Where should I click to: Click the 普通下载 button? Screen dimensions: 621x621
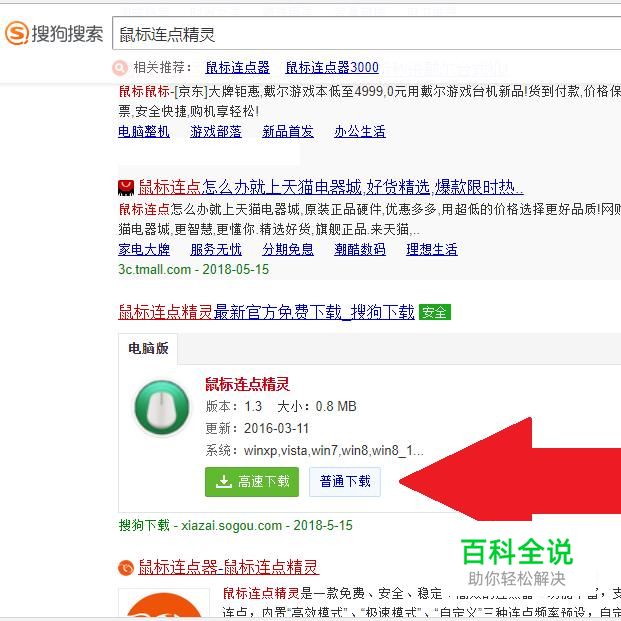345,482
